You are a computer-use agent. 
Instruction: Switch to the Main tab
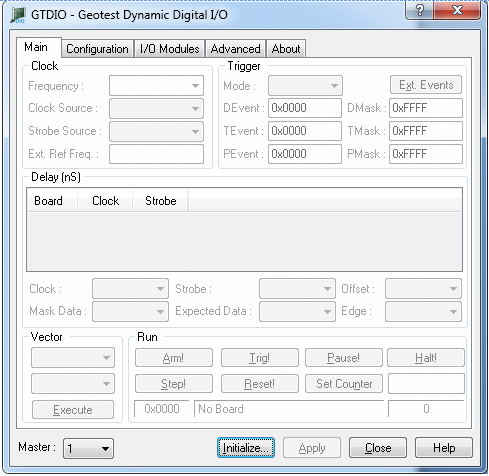tap(38, 47)
